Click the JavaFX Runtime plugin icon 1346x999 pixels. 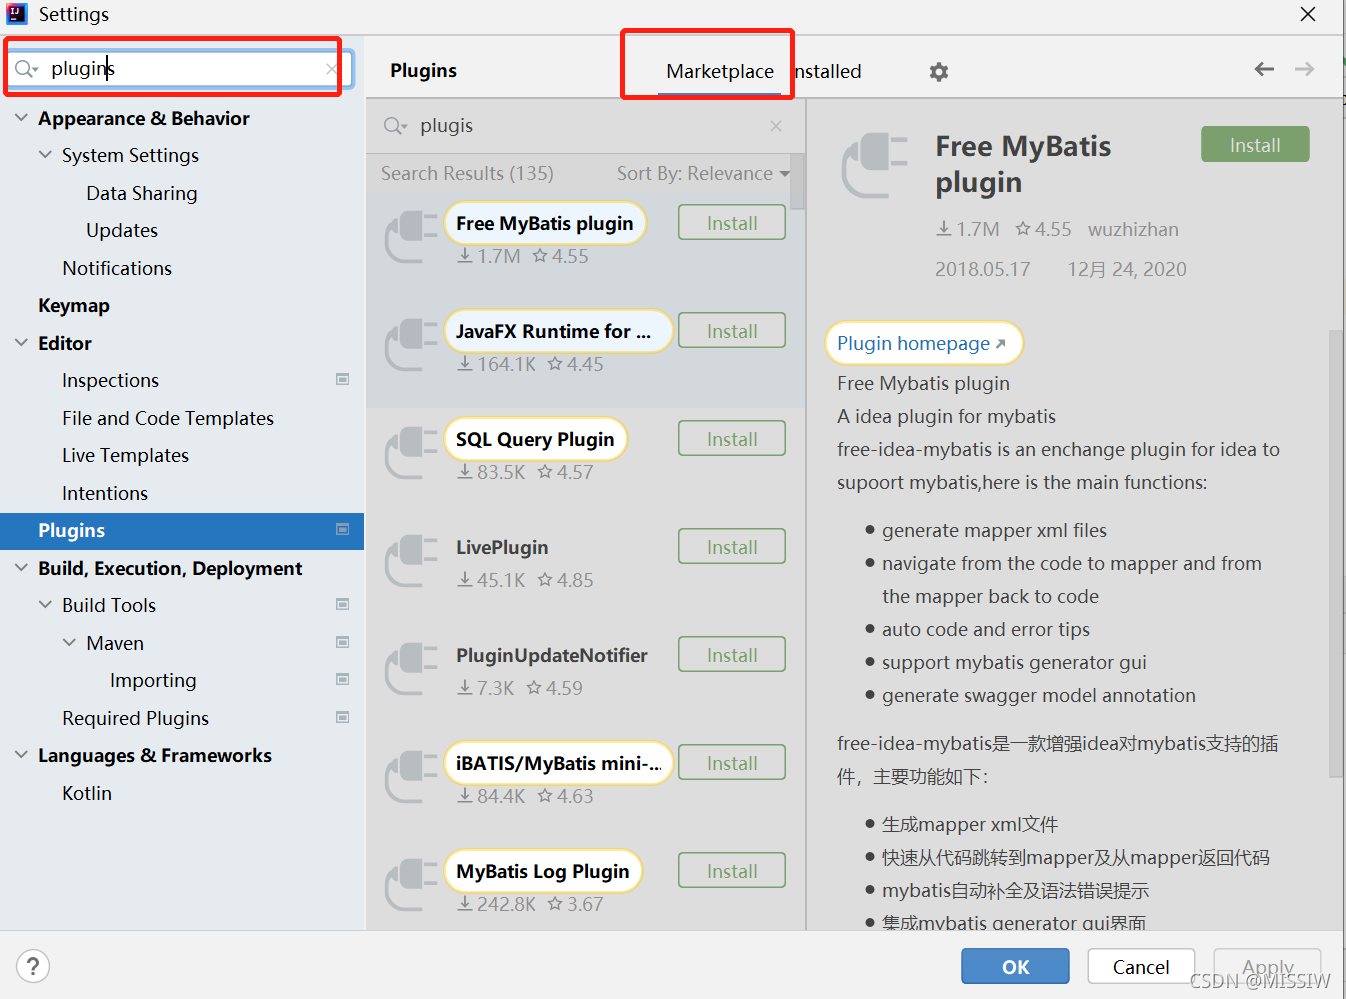[x=411, y=346]
